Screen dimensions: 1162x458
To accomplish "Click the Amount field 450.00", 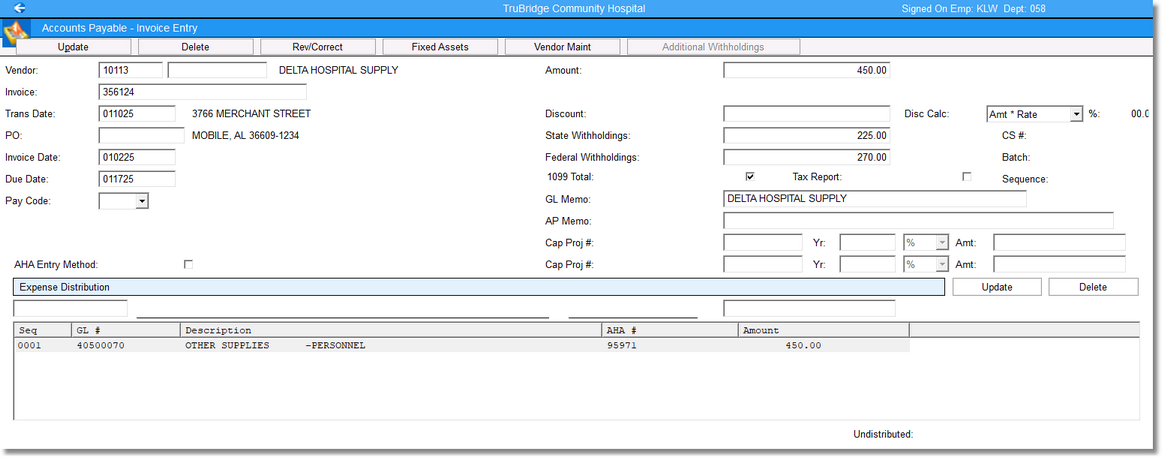I will (x=806, y=70).
